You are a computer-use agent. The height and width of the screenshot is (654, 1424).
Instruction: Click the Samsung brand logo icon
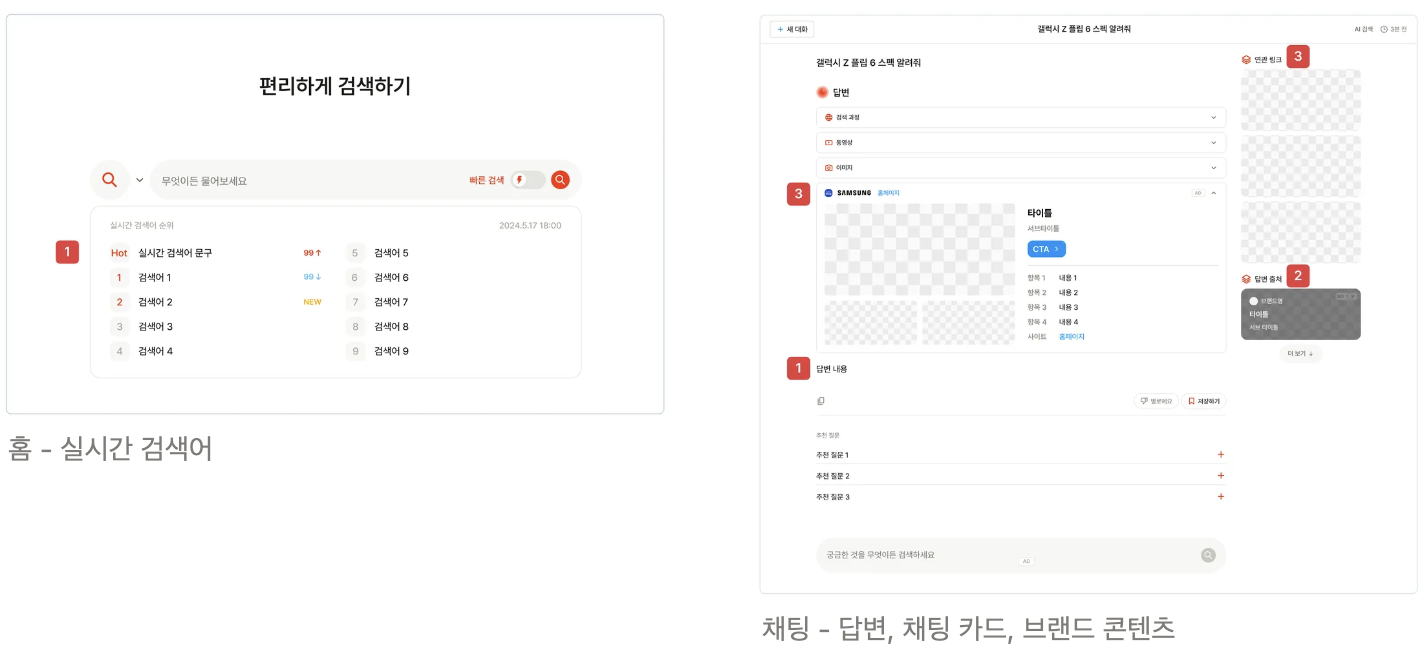[828, 193]
